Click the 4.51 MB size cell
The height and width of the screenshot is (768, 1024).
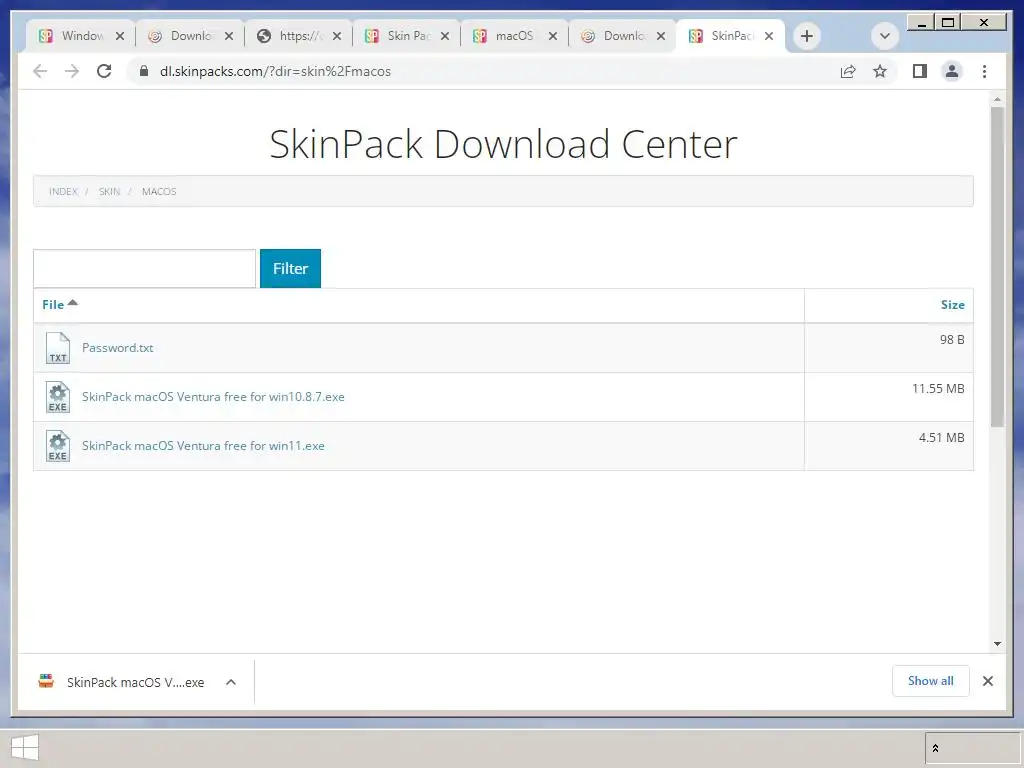click(x=889, y=446)
